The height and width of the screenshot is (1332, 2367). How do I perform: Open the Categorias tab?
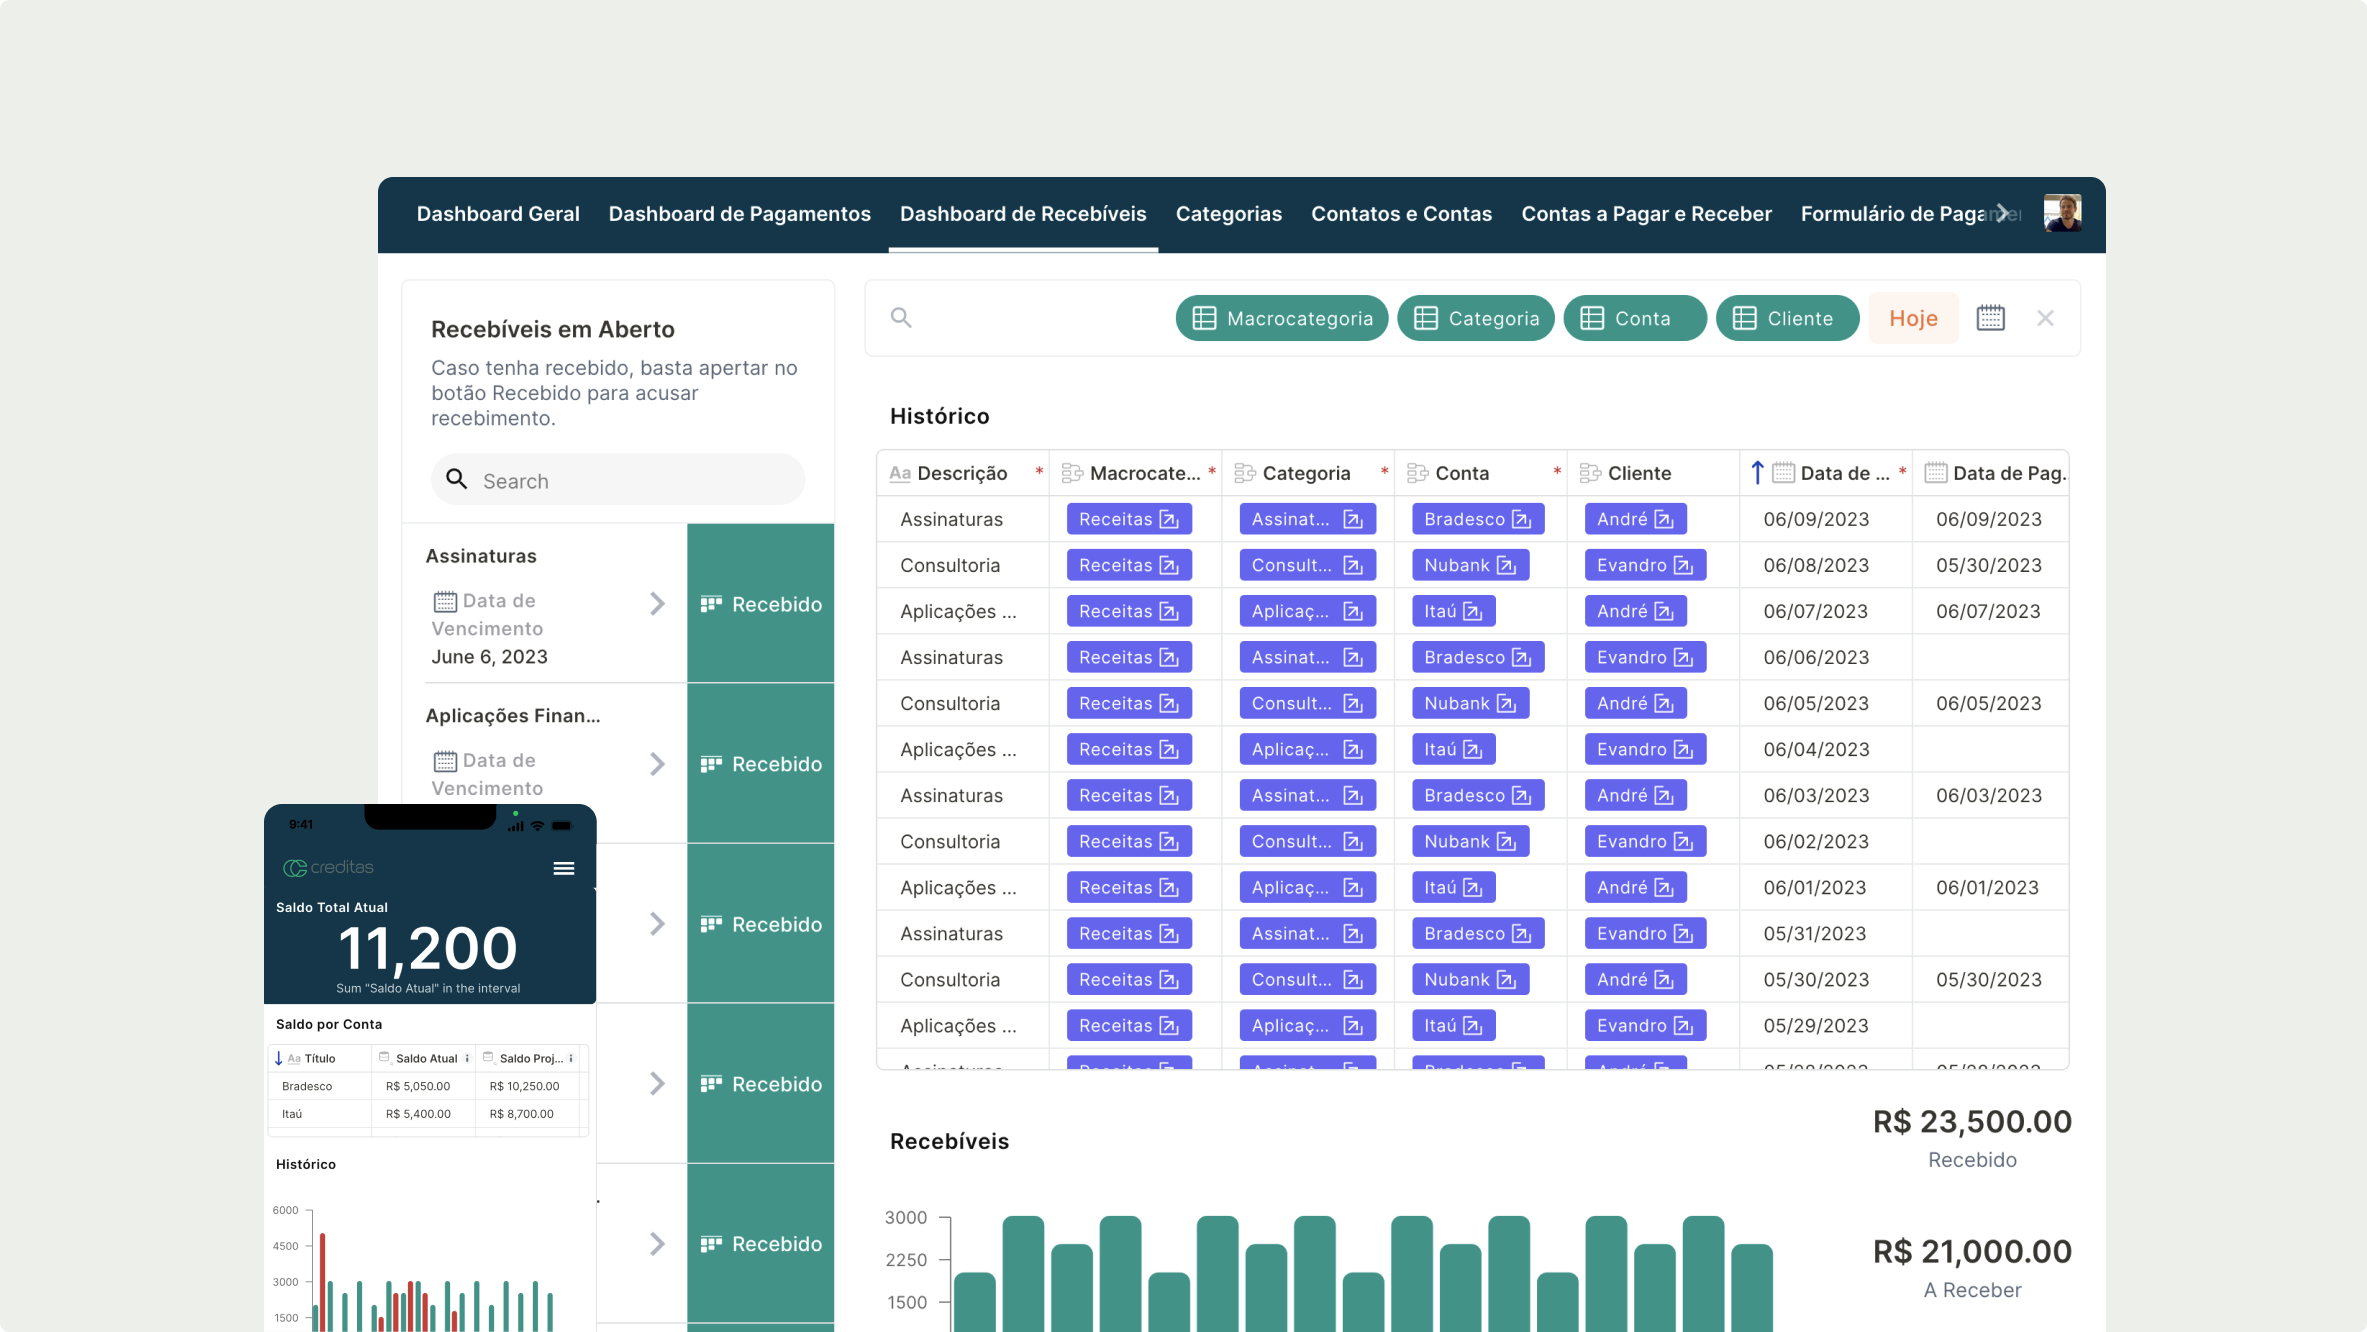point(1228,213)
